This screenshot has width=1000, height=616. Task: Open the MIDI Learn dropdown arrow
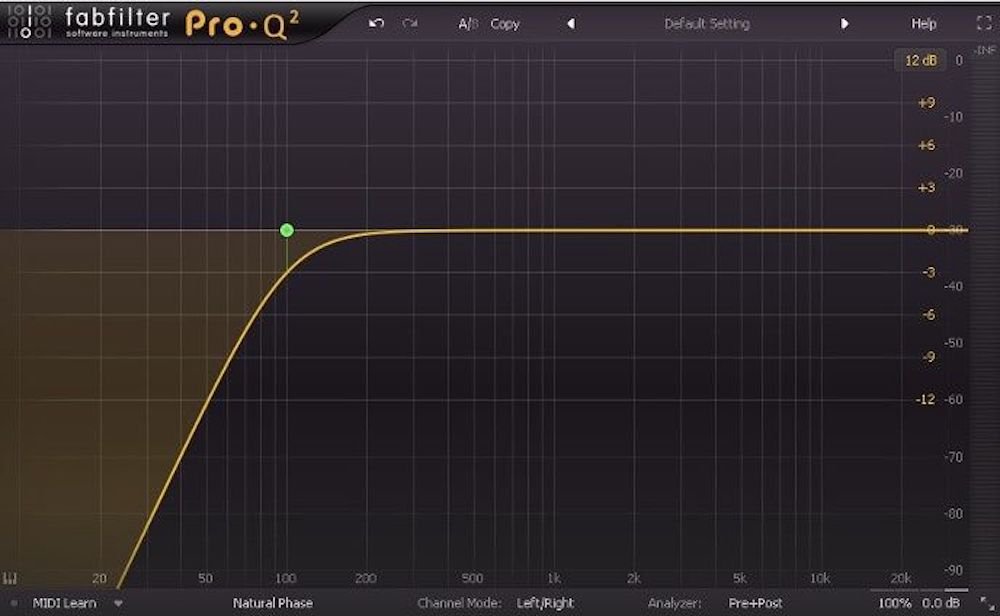point(118,603)
